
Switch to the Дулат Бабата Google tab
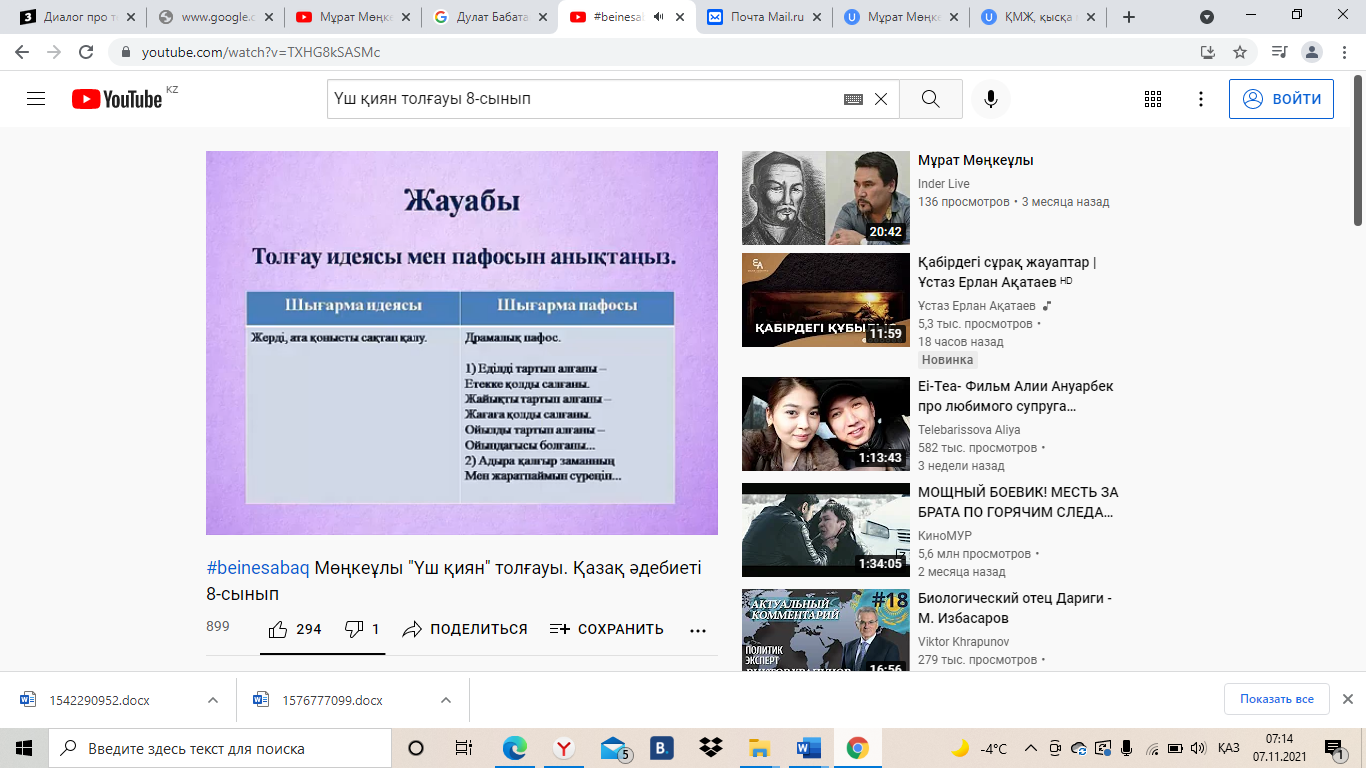click(x=490, y=17)
